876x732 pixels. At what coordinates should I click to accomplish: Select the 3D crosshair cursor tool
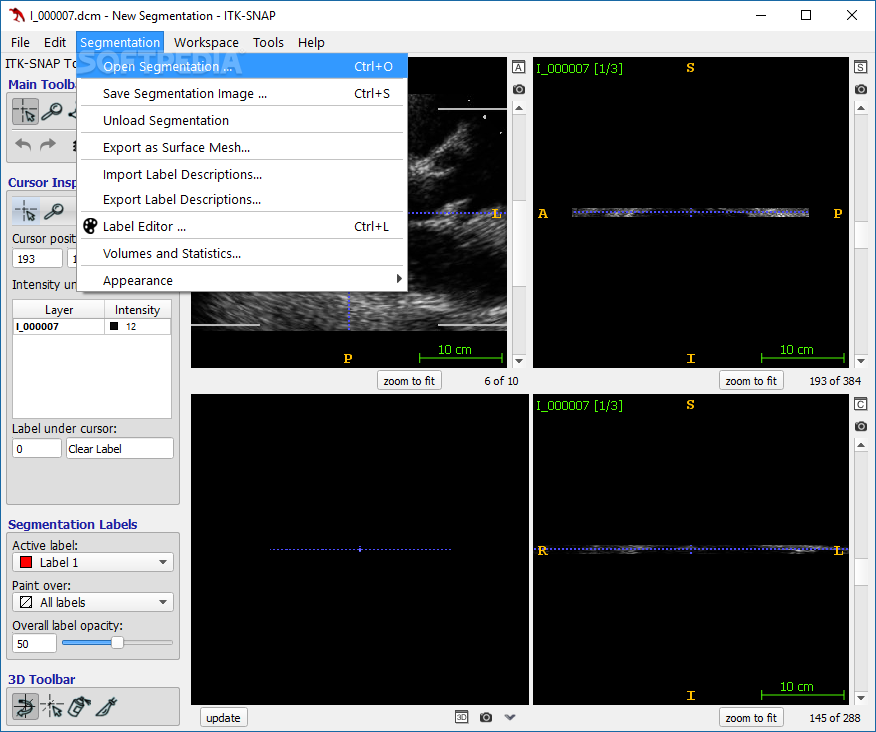coord(52,706)
